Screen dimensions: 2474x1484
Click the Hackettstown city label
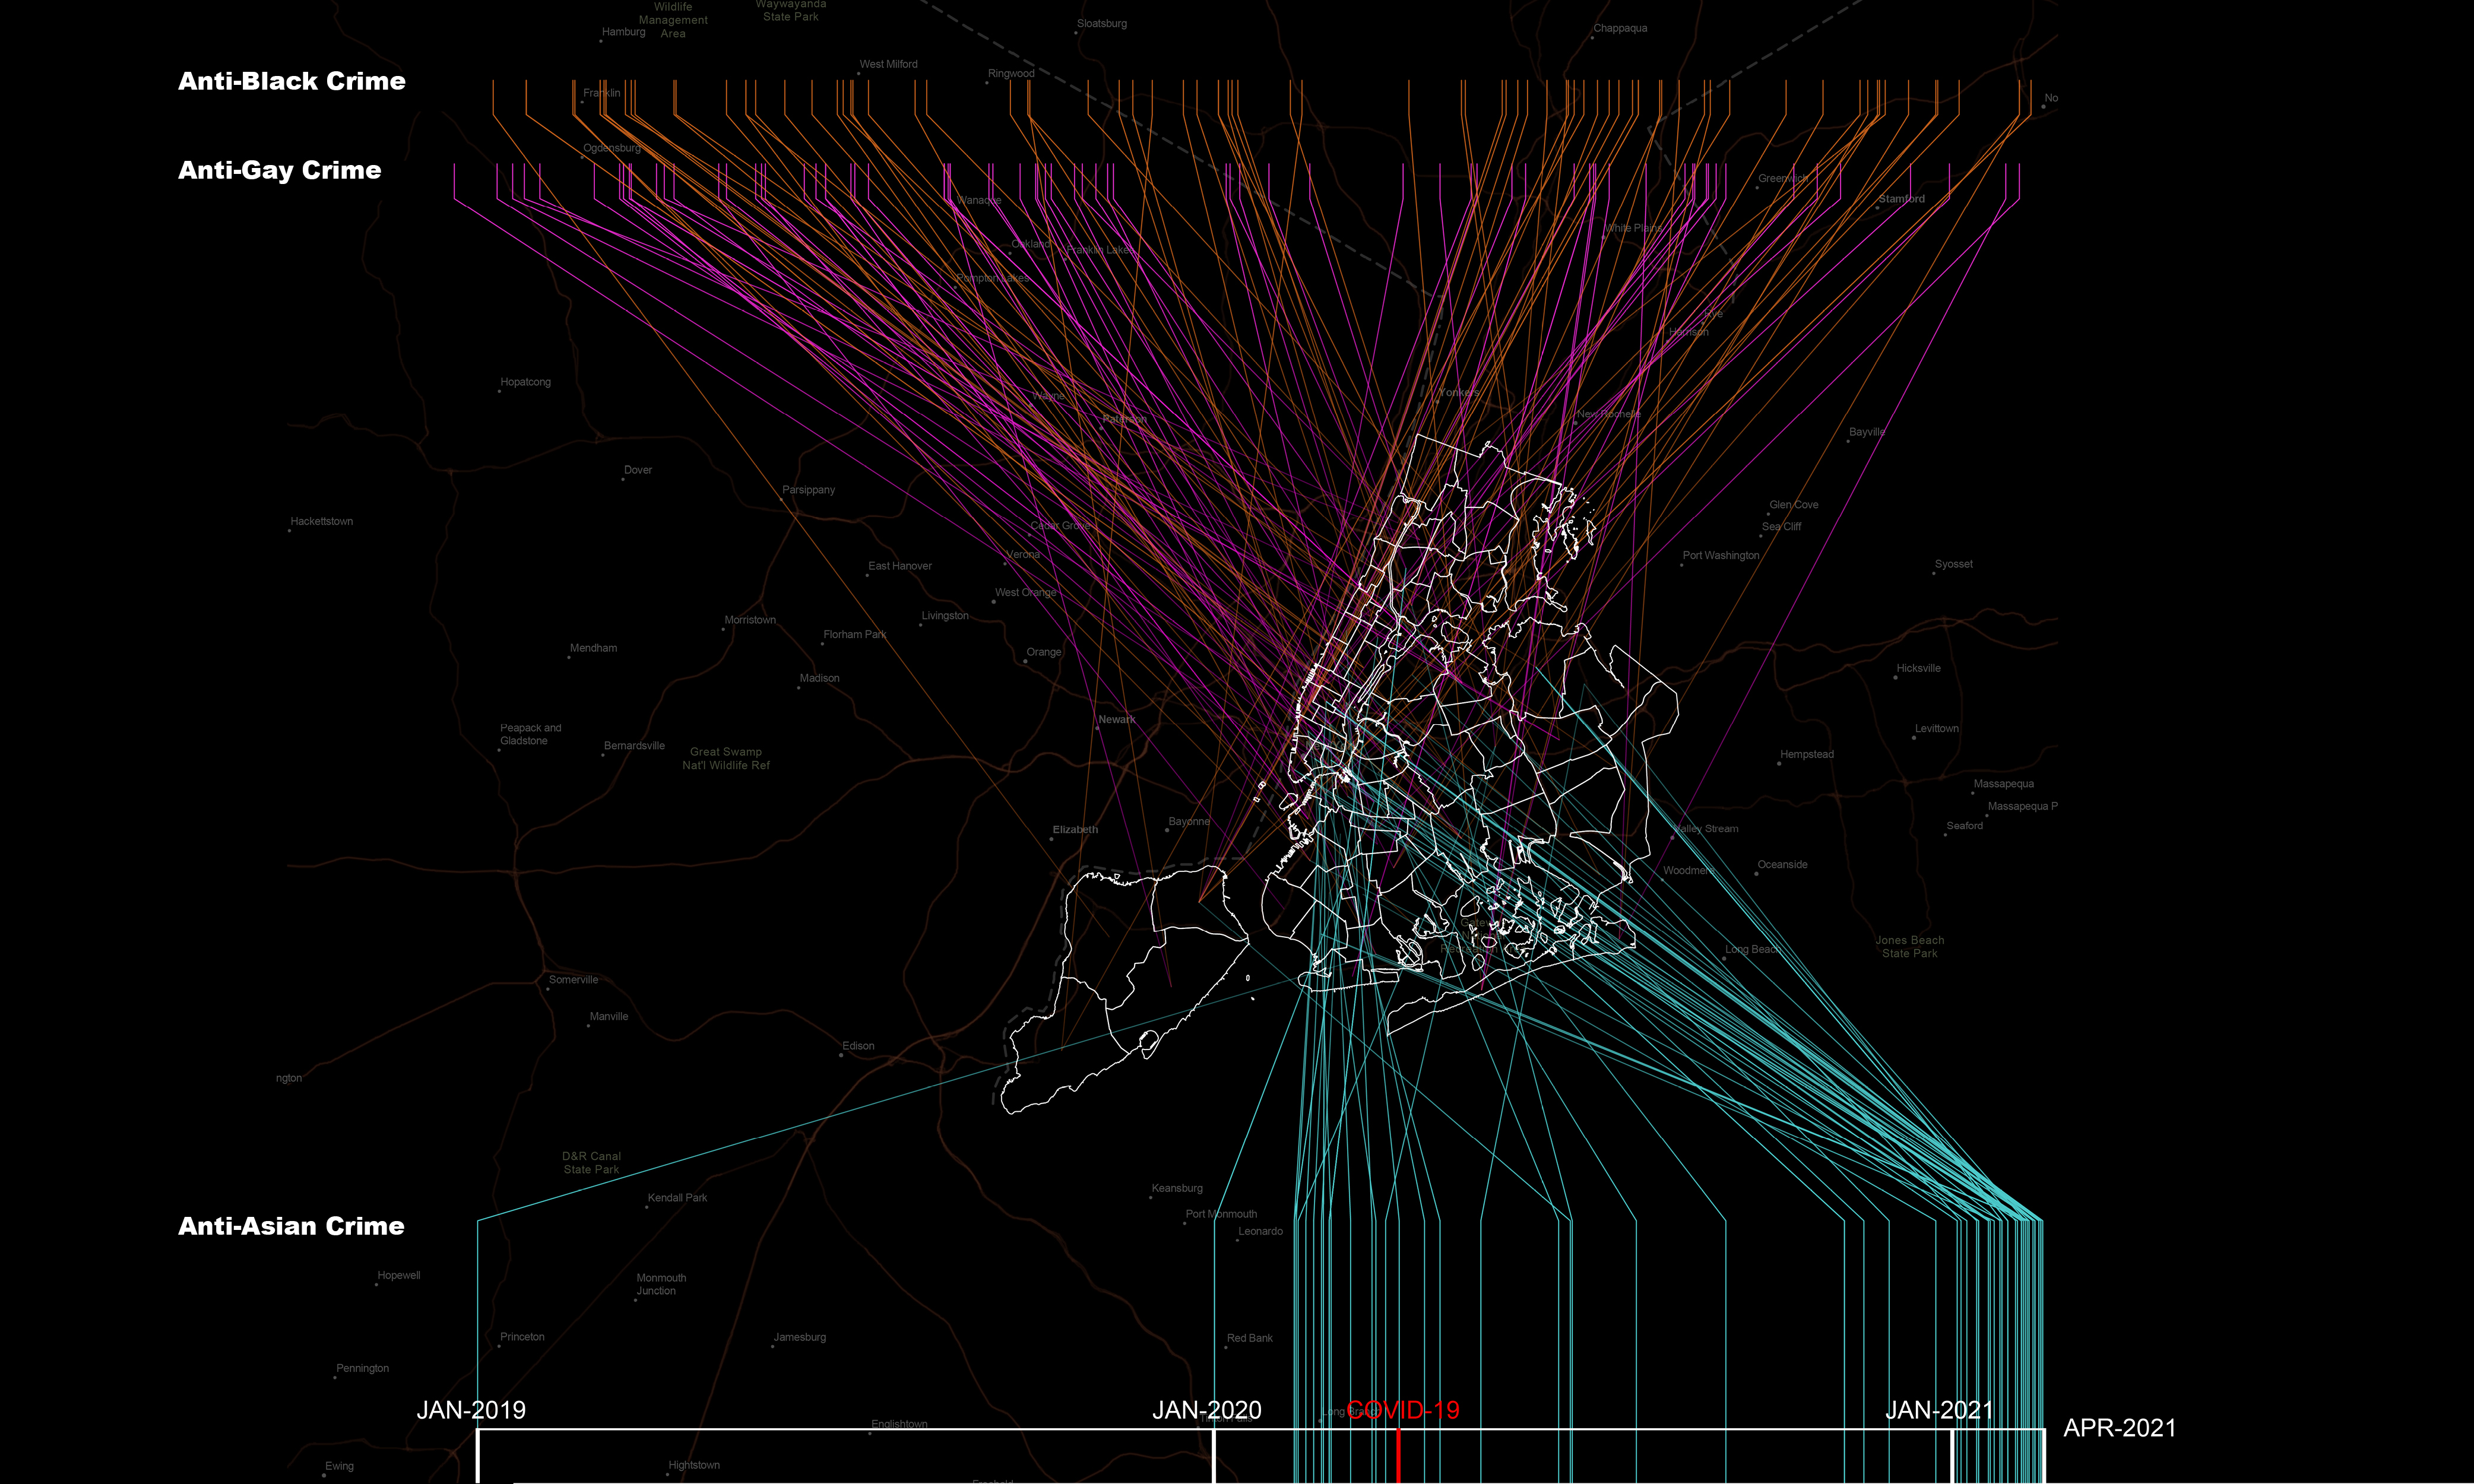(321, 521)
